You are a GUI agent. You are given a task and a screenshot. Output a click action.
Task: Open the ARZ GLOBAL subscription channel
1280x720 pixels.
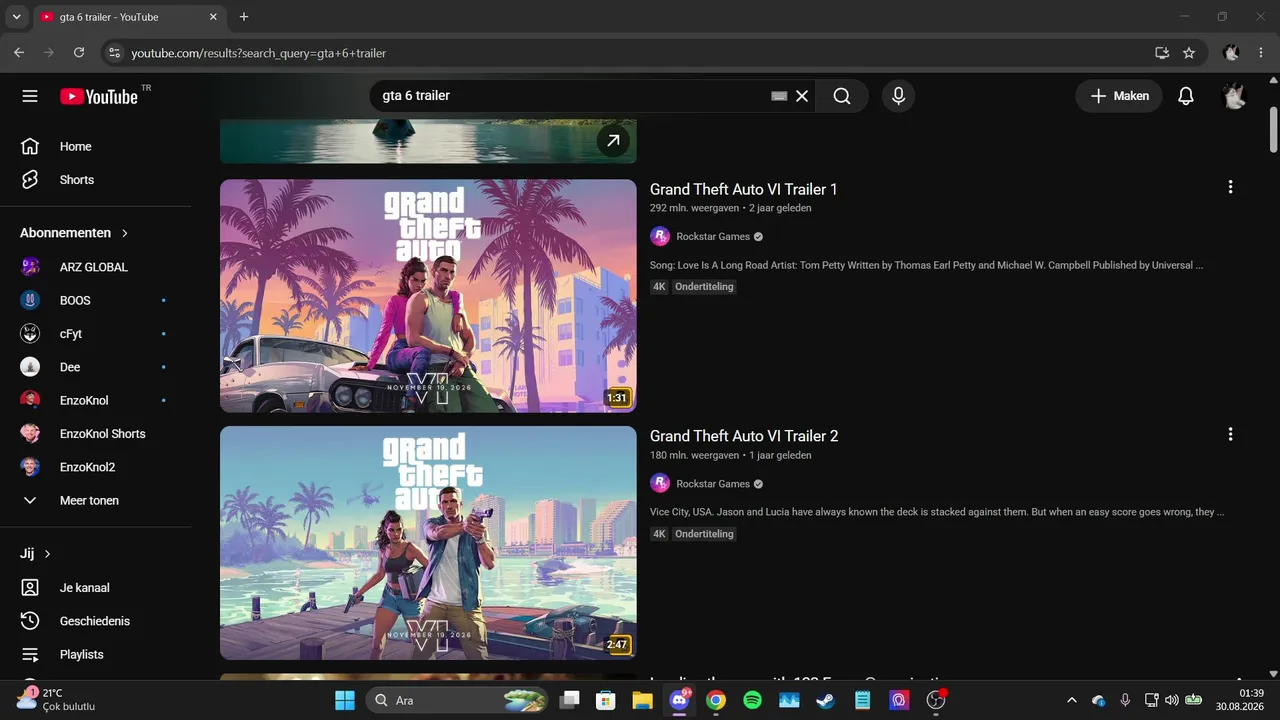[x=96, y=267]
